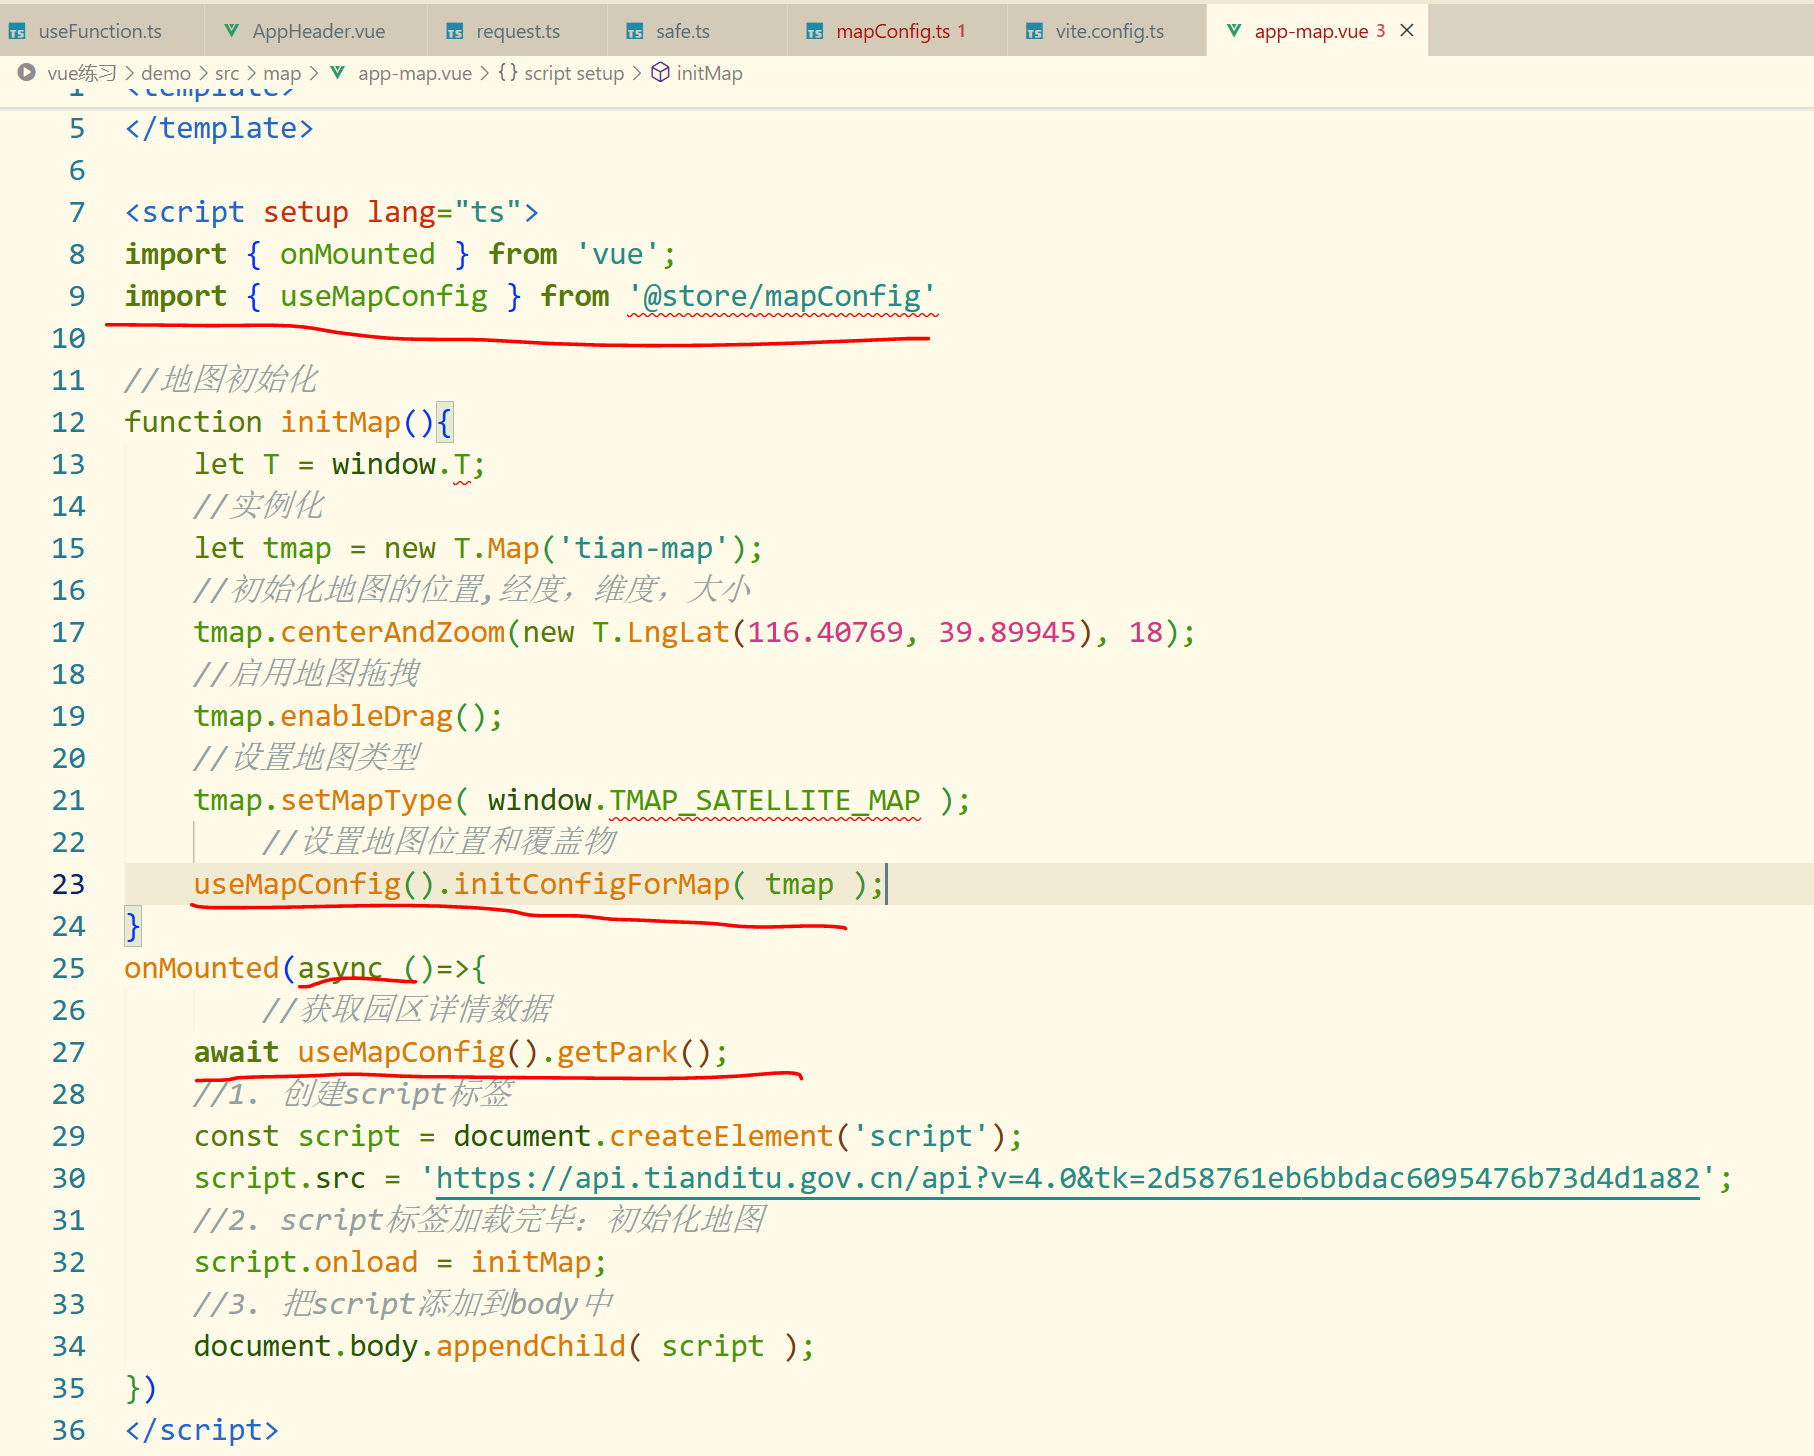Click the TS icon on safe.ts tab
1814x1456 pixels.
(x=635, y=32)
